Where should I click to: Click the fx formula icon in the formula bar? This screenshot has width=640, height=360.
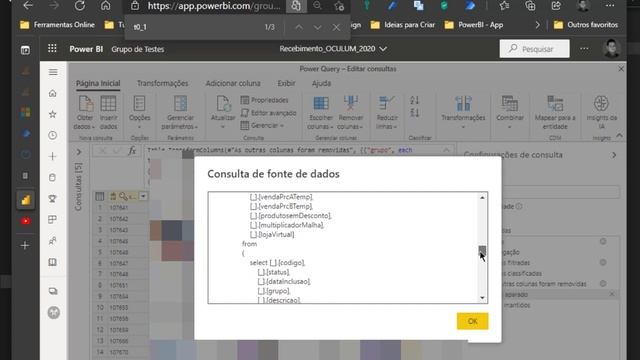pyautogui.click(x=132, y=151)
